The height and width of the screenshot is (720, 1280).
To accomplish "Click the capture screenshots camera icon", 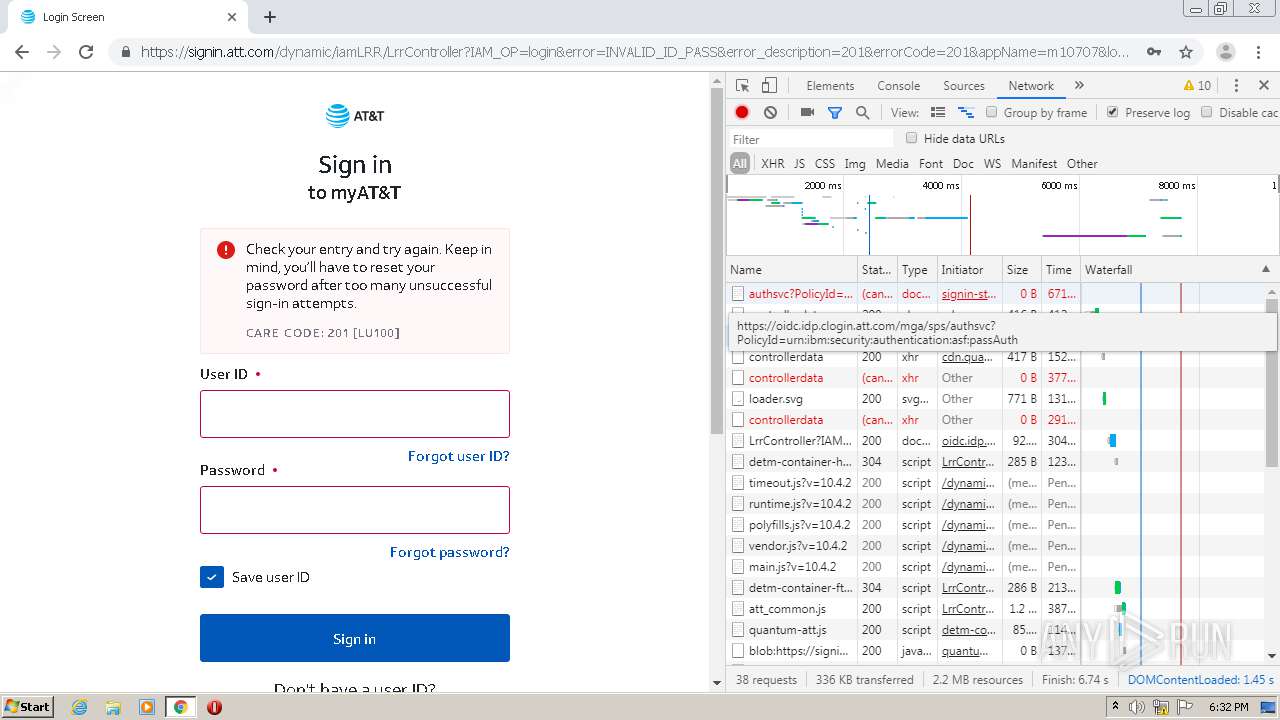I will (807, 113).
